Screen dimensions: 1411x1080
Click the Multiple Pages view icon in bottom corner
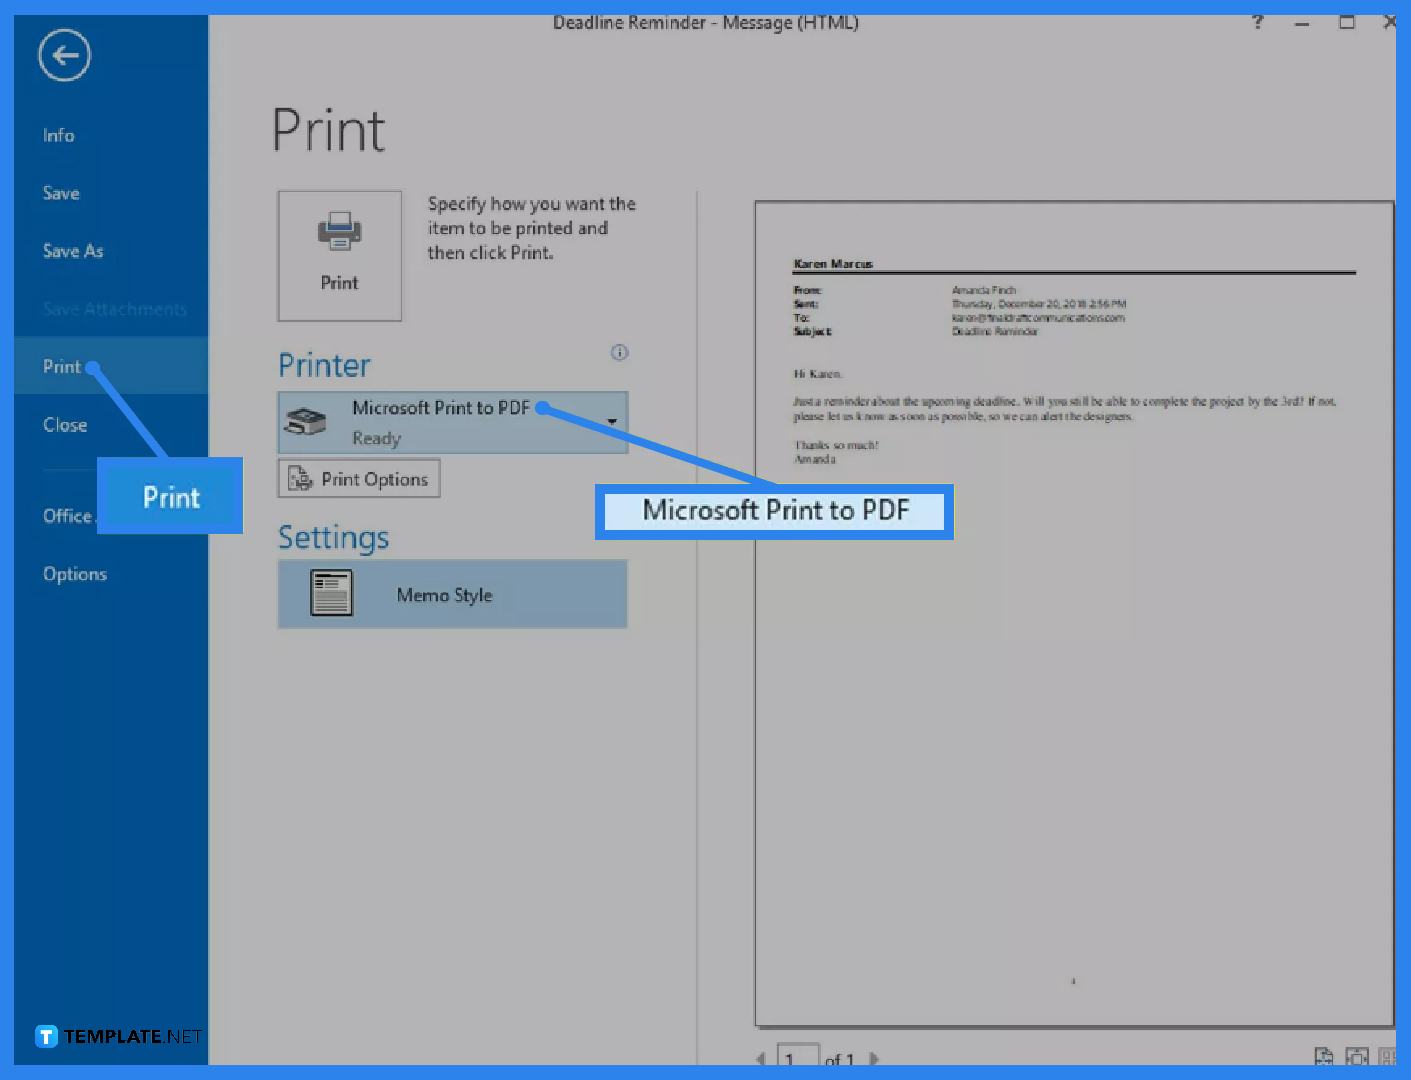point(1388,1056)
